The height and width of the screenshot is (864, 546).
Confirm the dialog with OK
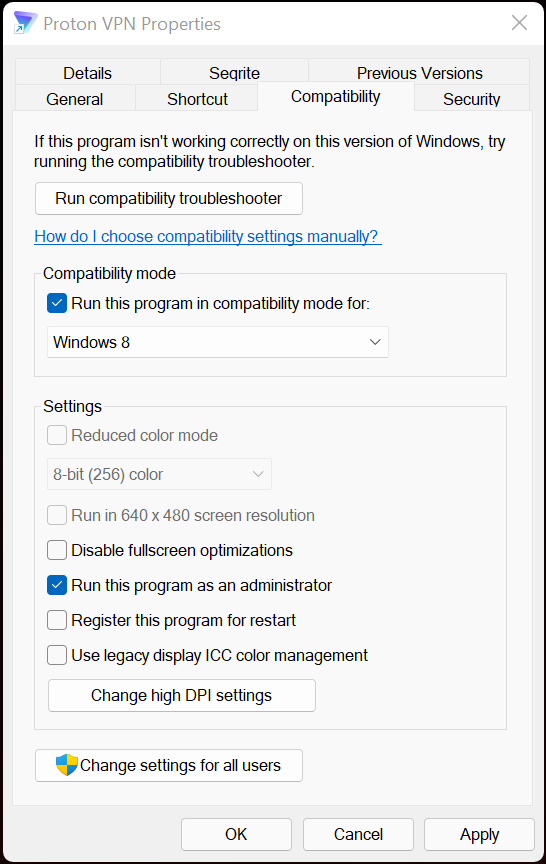(236, 834)
